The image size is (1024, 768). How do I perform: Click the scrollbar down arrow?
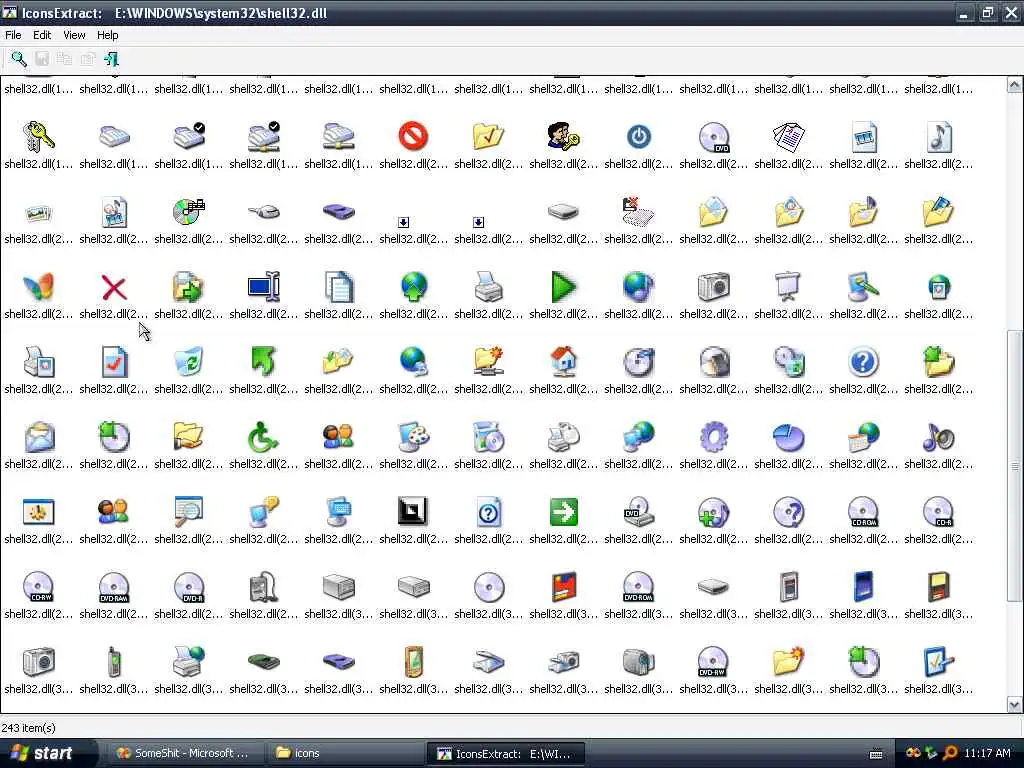pyautogui.click(x=1014, y=705)
